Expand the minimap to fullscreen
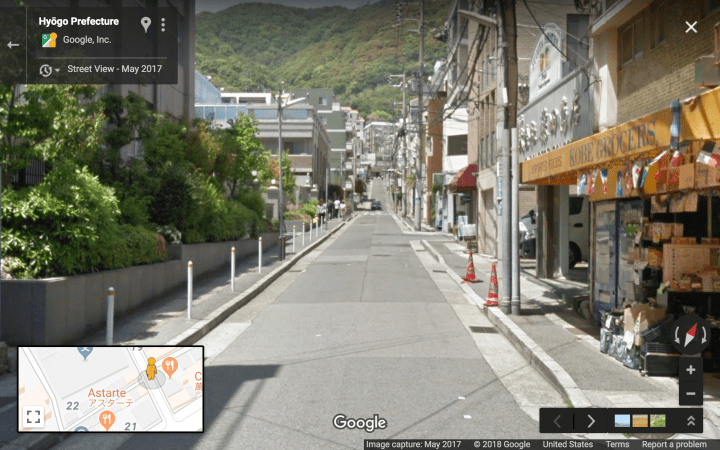 pos(34,416)
